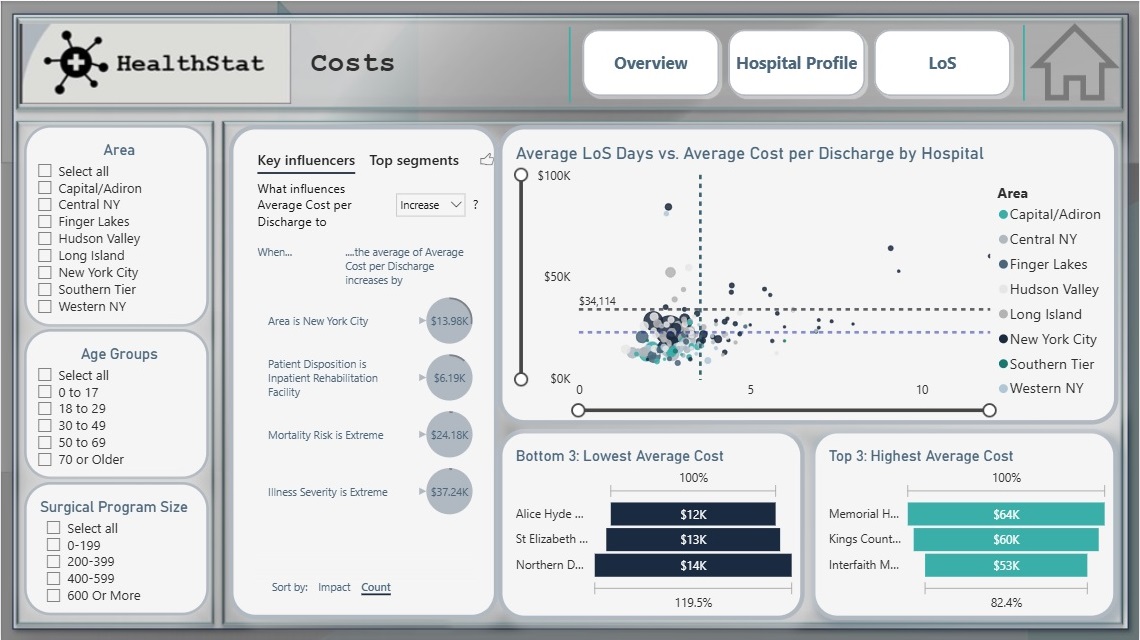The width and height of the screenshot is (1140, 640).
Task: Click the Home house icon
Action: 1074,63
